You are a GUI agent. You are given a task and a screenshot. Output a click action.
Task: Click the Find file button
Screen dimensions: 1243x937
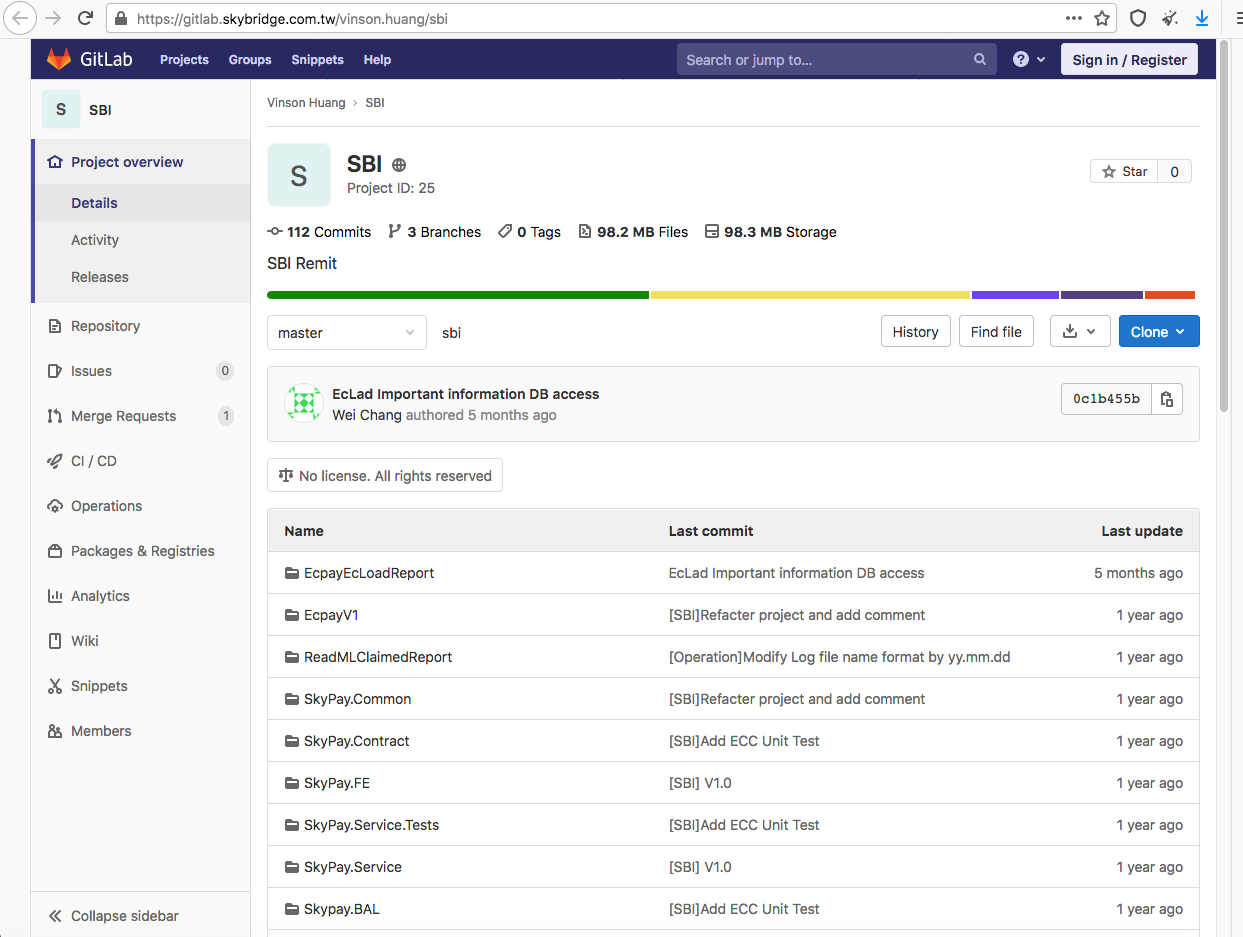[996, 332]
